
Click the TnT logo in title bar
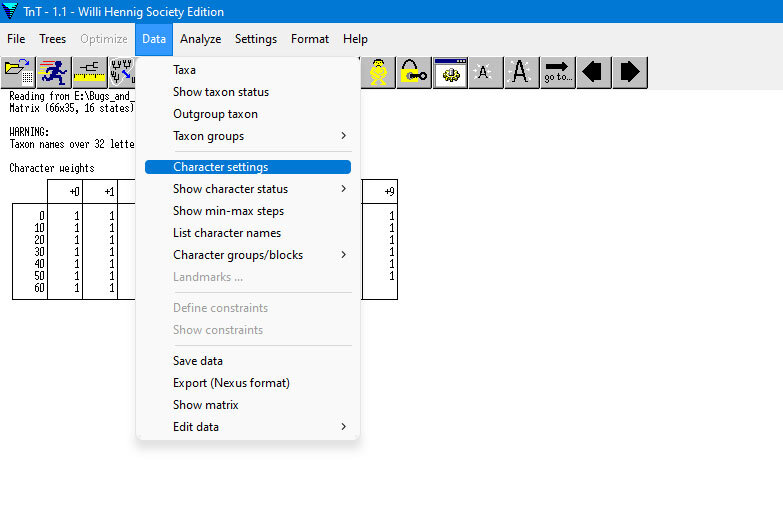9,11
